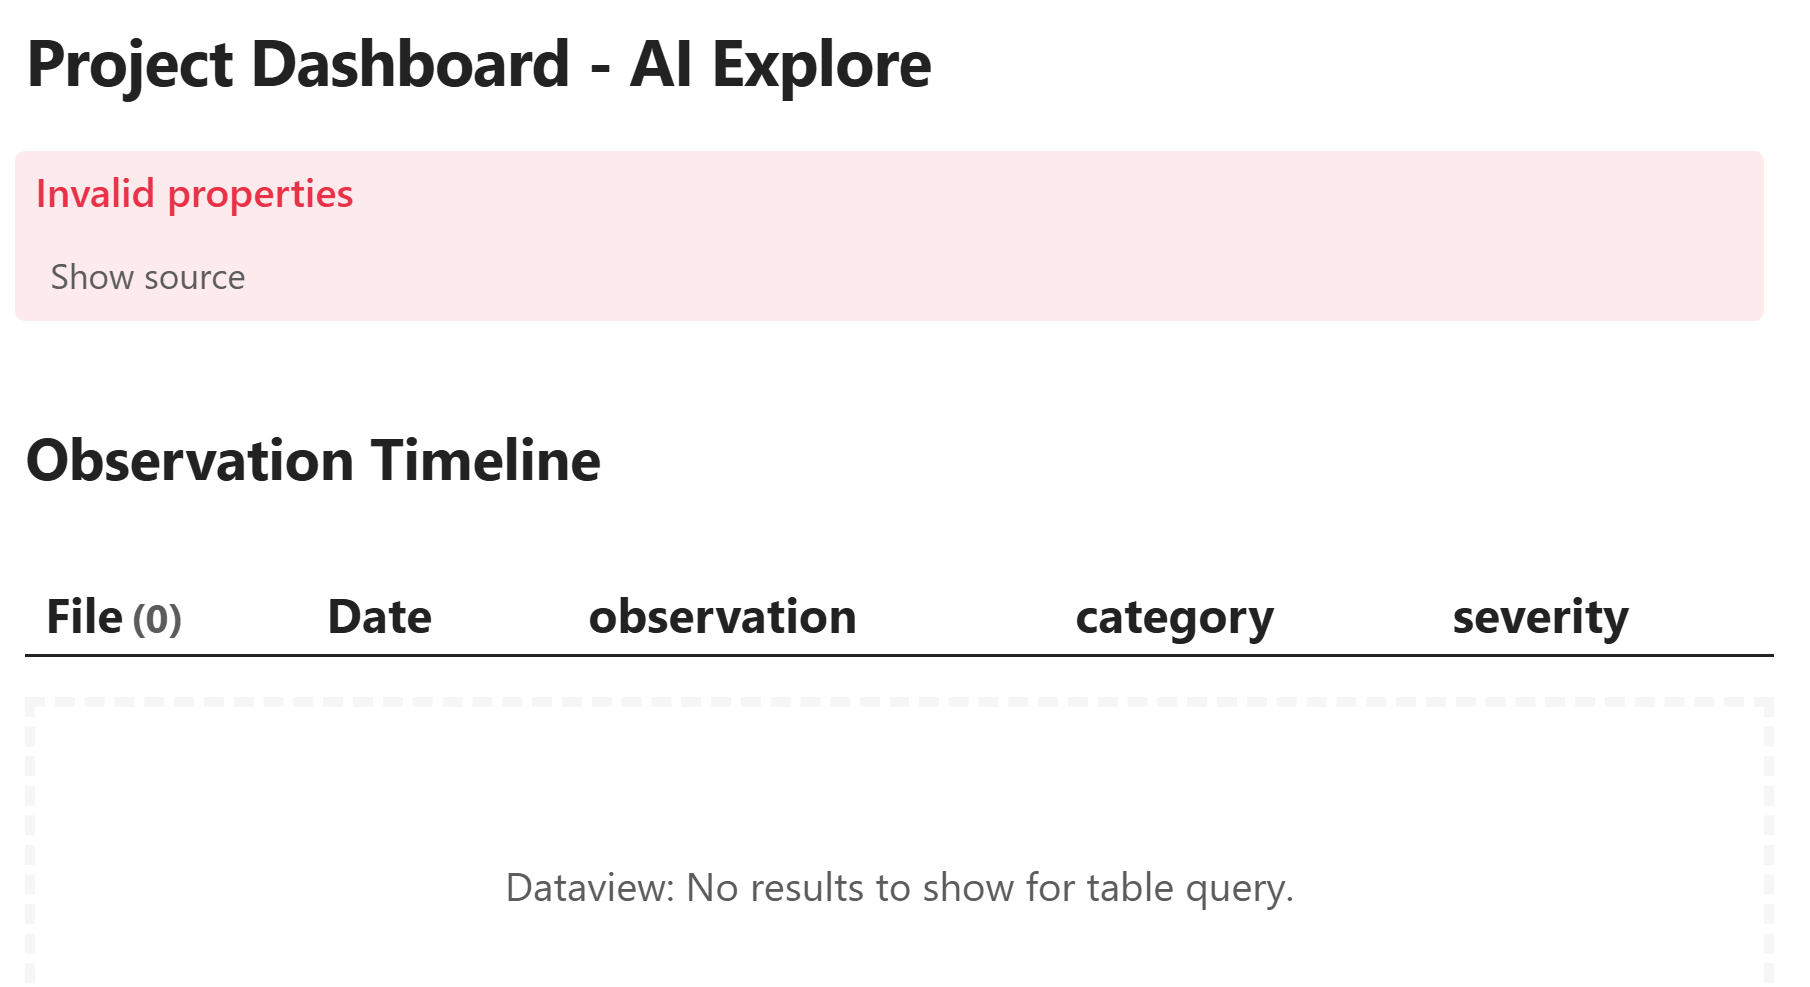Click the File column header

tap(85, 617)
